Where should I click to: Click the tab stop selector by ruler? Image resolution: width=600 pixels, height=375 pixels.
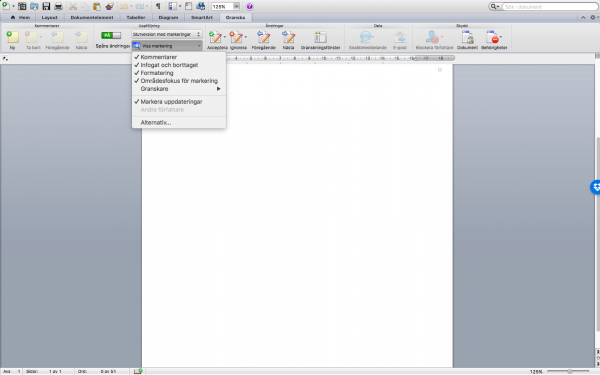point(5,59)
